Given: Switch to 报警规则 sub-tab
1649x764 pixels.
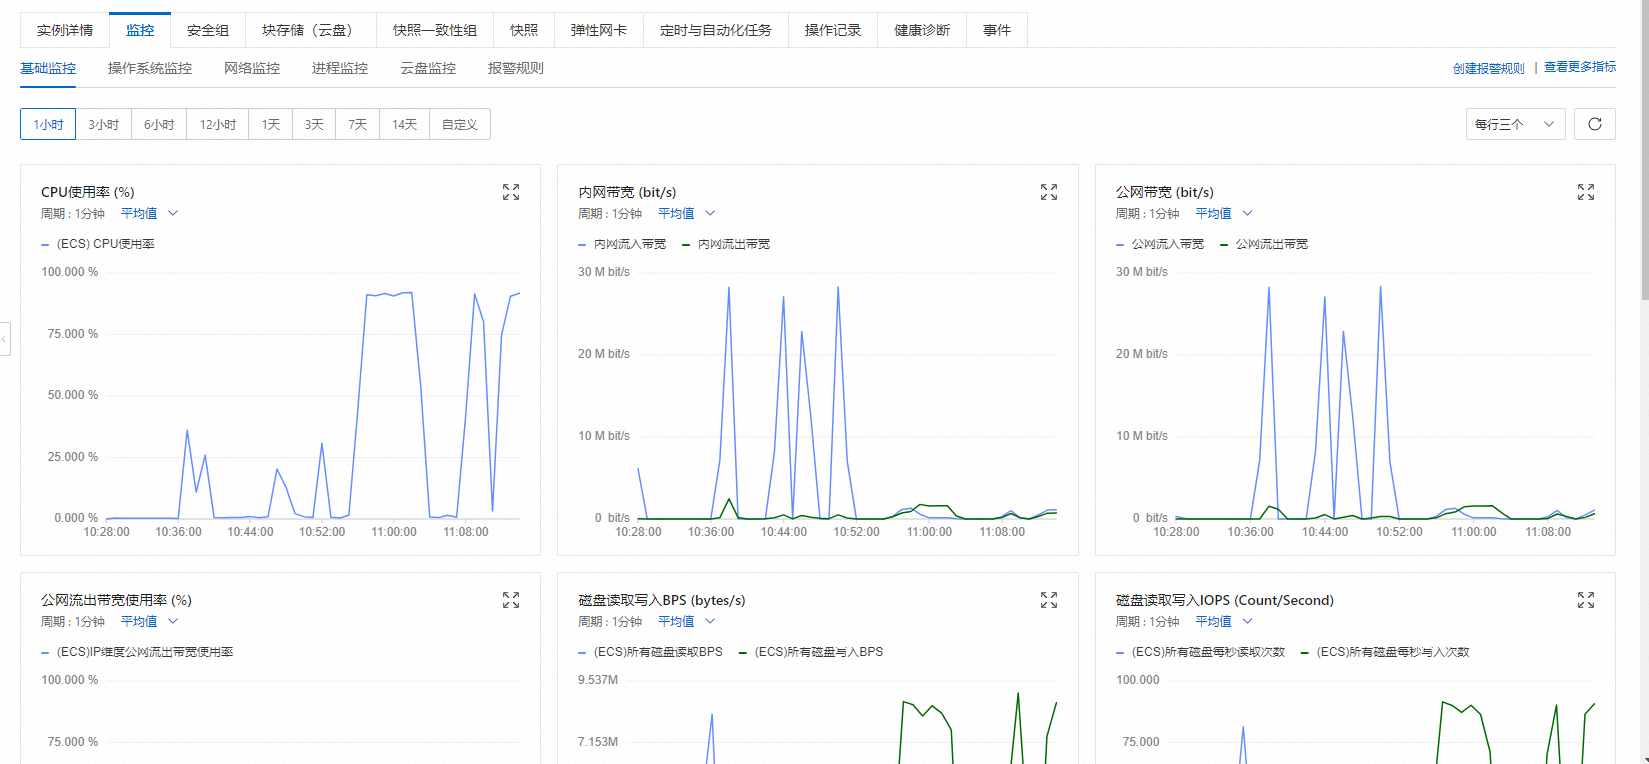Looking at the screenshot, I should (516, 69).
